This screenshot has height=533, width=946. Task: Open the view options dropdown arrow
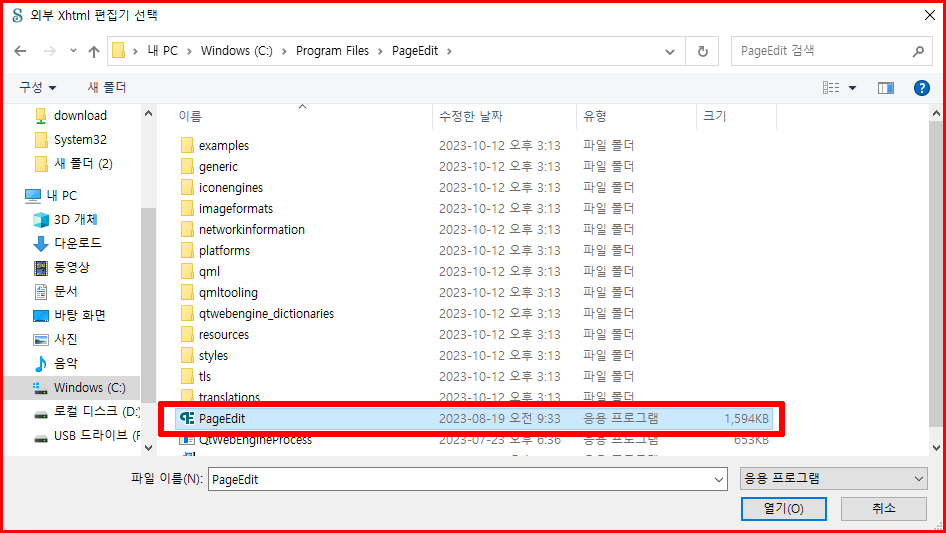852,88
